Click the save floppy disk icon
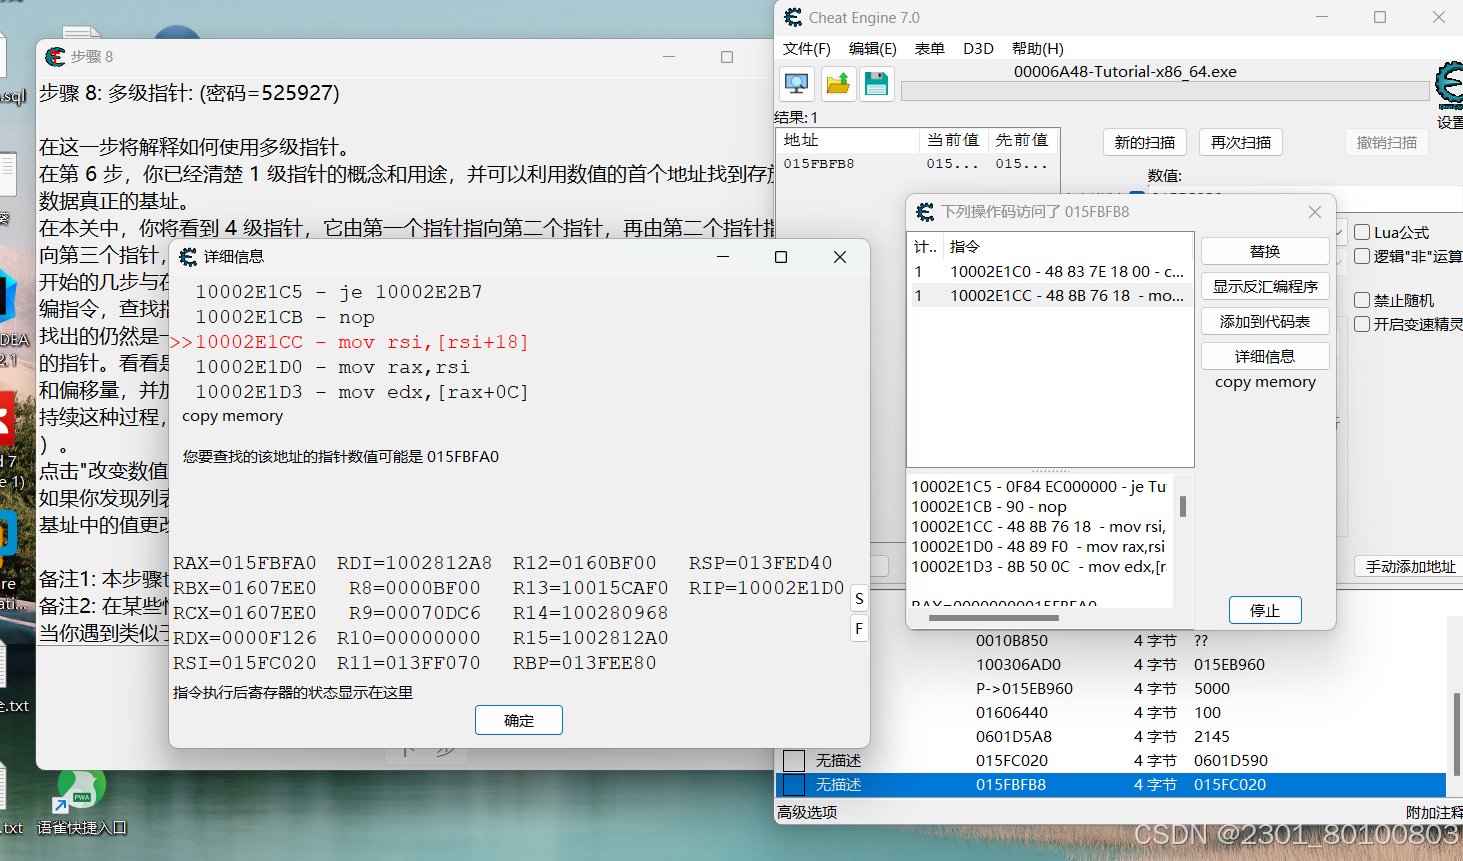The image size is (1463, 861). click(x=877, y=84)
